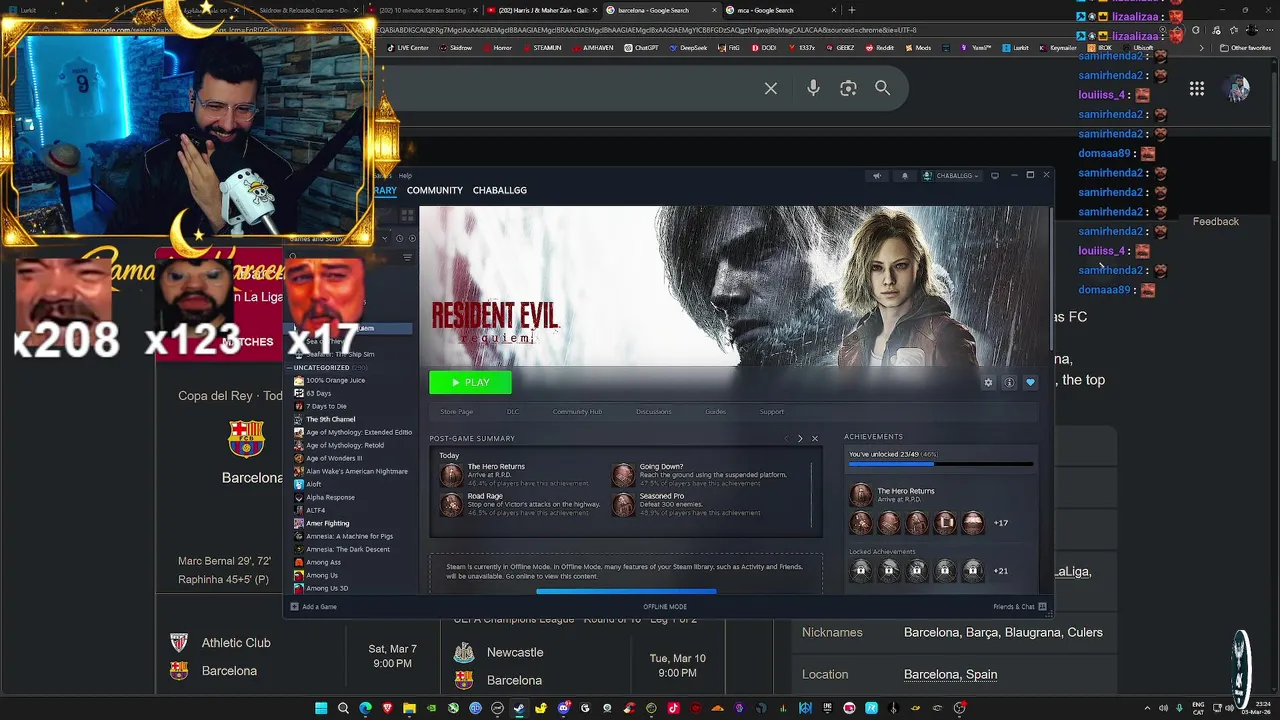
Task: Open the DLC tab
Action: point(513,412)
